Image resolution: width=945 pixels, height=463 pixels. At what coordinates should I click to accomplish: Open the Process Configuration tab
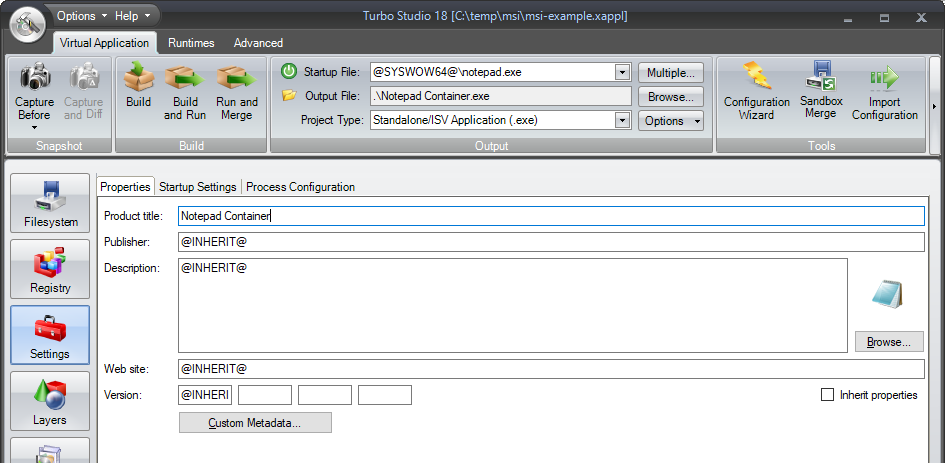pyautogui.click(x=300, y=187)
